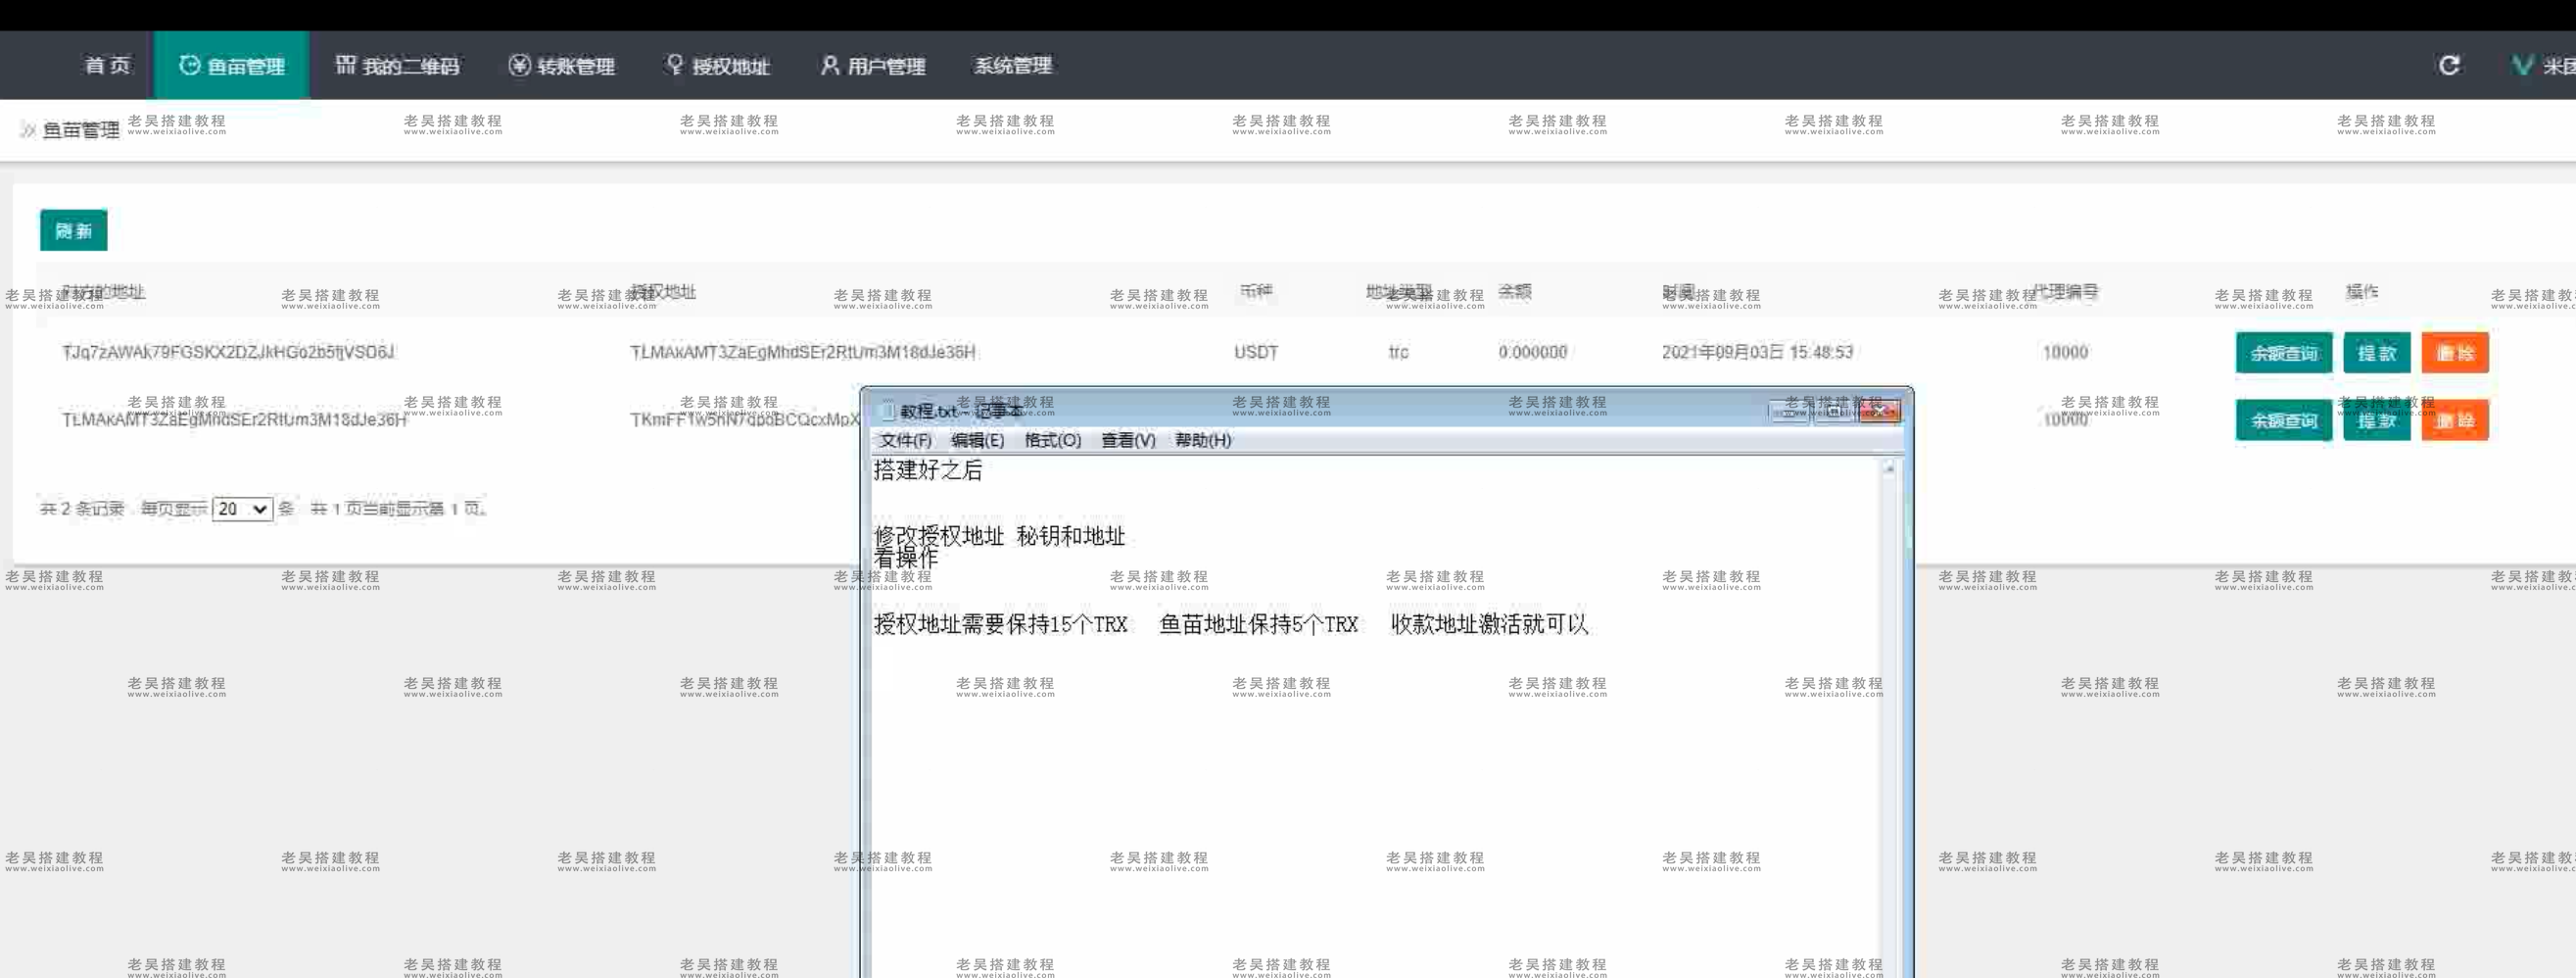Image resolution: width=2576 pixels, height=978 pixels.
Task: Go to 首页 in the navigation bar
Action: point(107,65)
